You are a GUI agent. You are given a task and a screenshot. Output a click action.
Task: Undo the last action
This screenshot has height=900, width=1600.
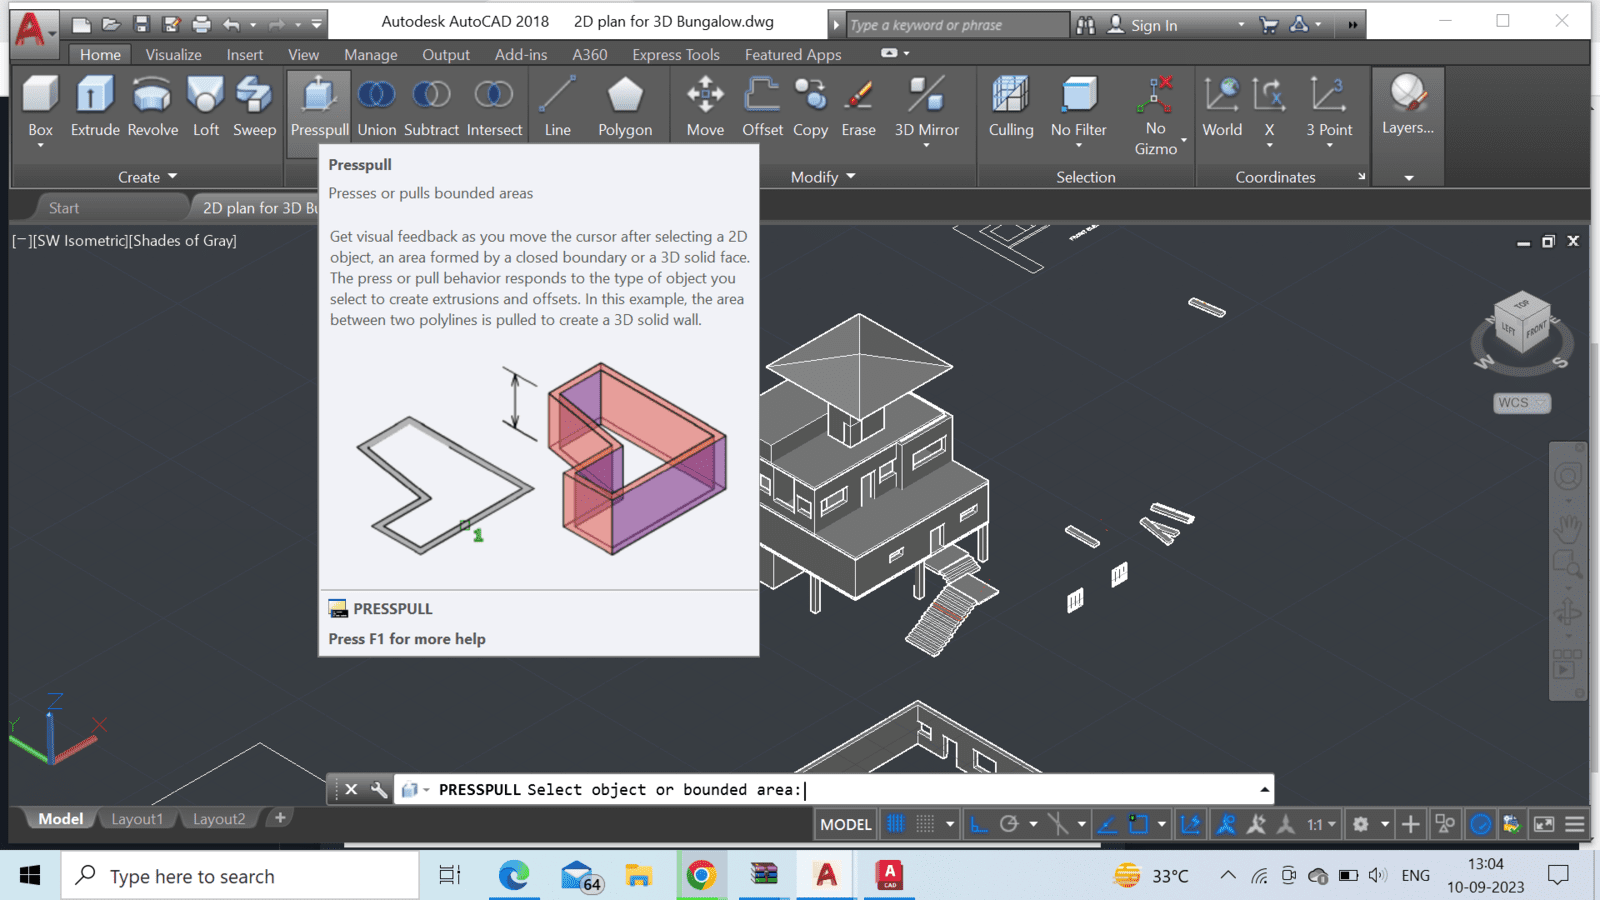[232, 24]
